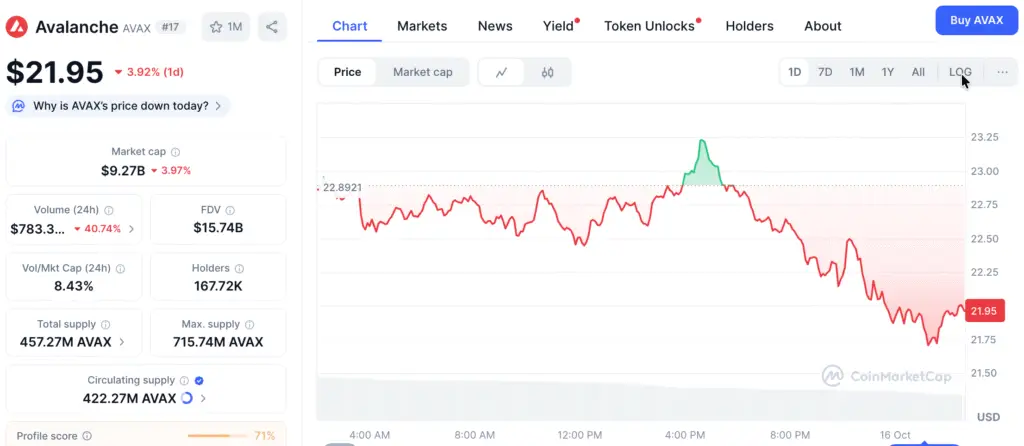Expand Total supply details chevron
This screenshot has width=1024, height=446.
123,342
